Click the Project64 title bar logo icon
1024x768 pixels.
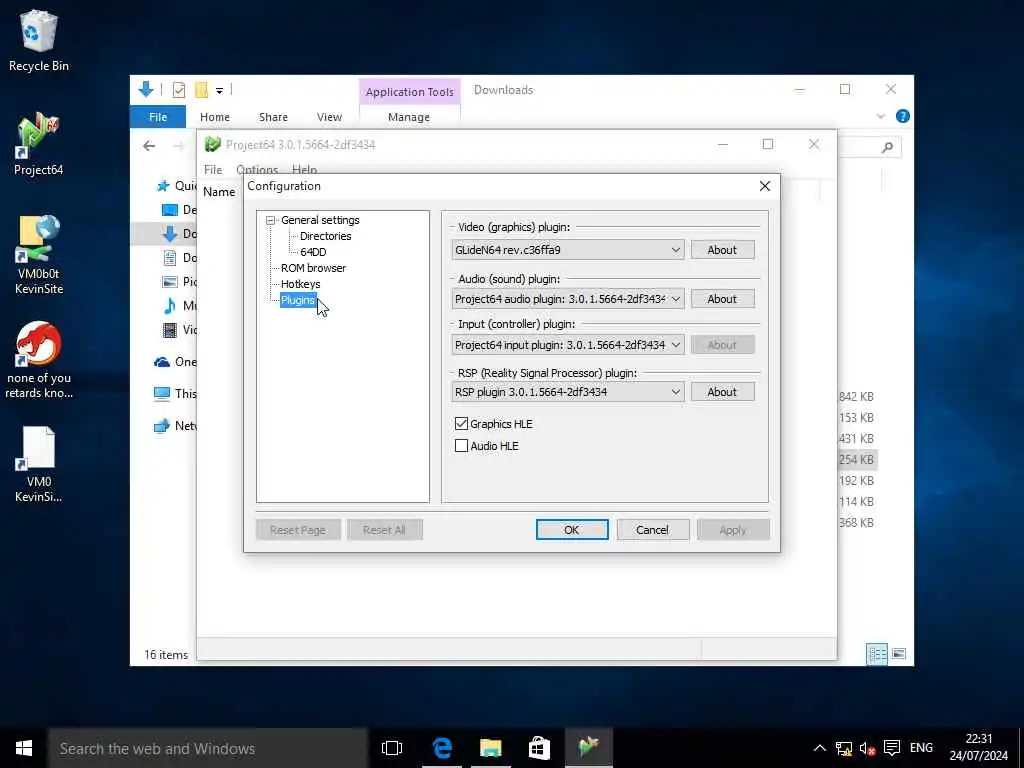pos(212,144)
